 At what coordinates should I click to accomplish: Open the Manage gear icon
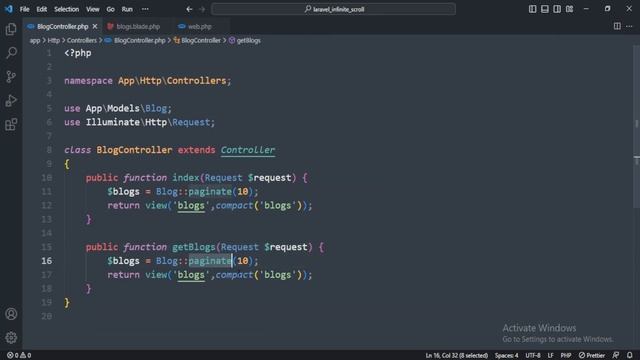(x=11, y=338)
